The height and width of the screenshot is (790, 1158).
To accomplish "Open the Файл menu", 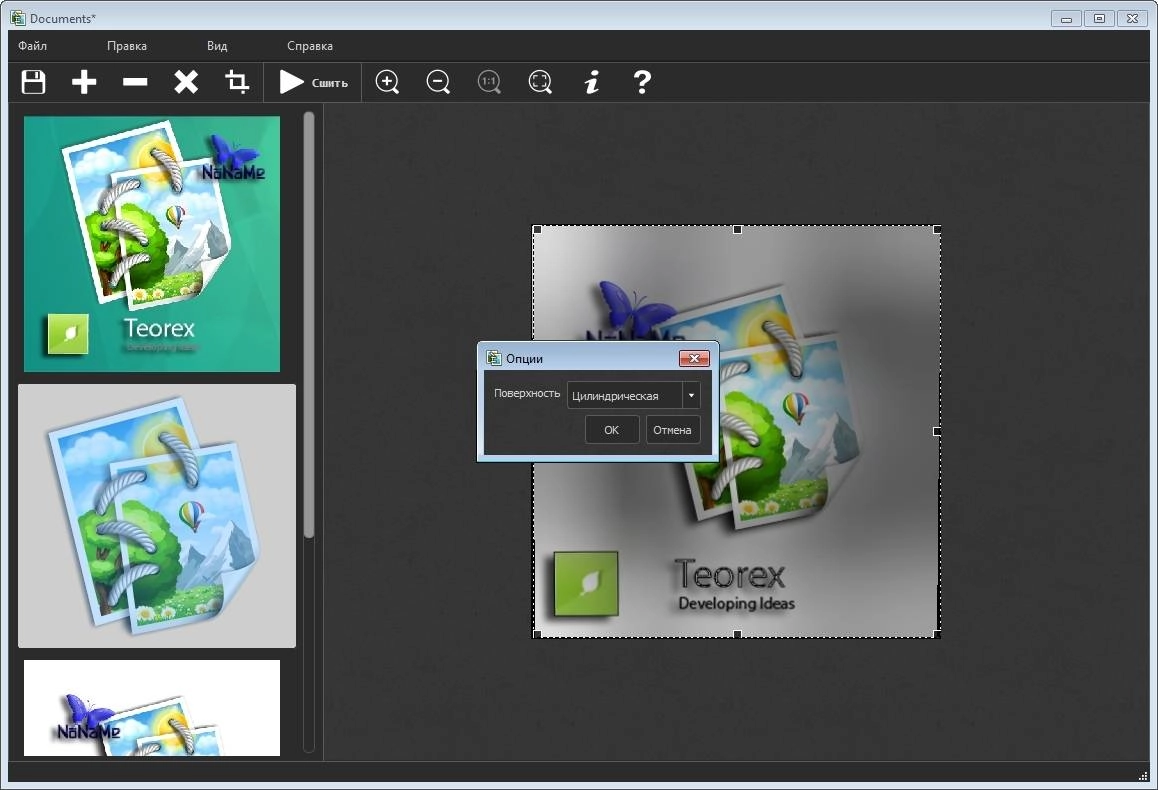I will coord(32,46).
